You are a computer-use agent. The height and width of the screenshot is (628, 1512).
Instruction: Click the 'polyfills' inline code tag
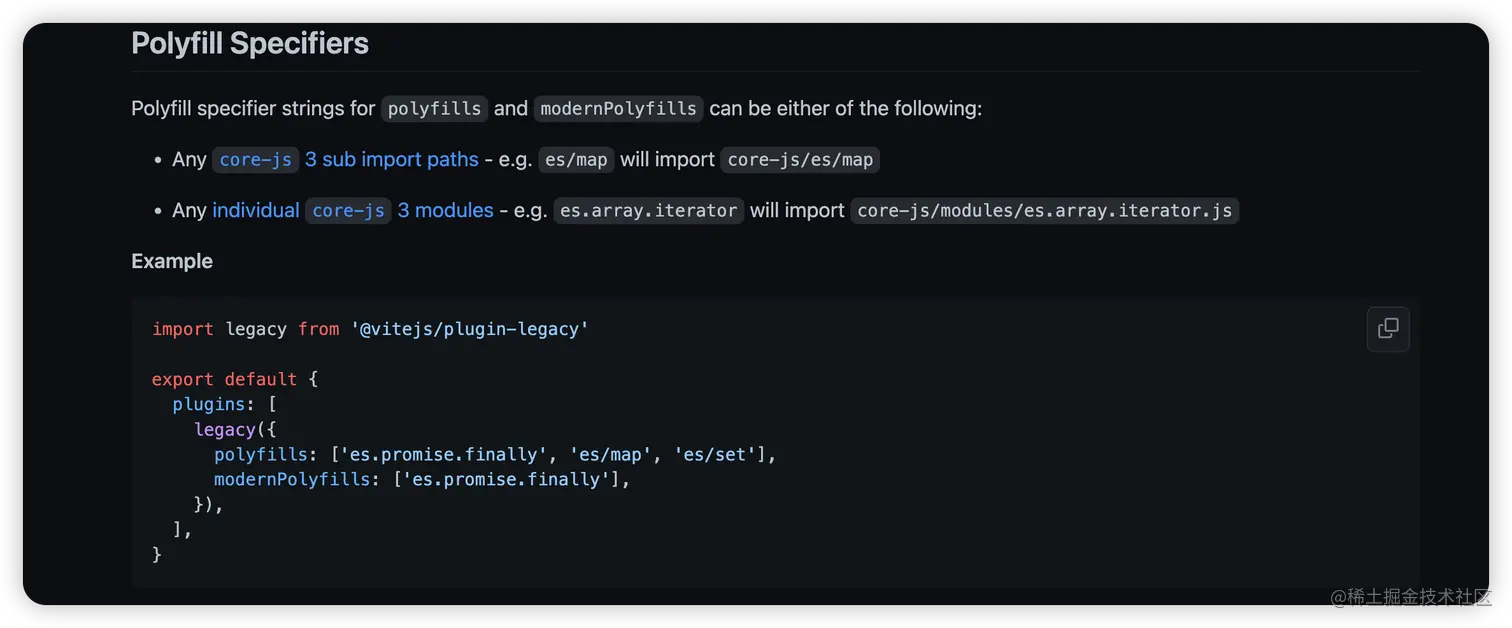pyautogui.click(x=434, y=109)
